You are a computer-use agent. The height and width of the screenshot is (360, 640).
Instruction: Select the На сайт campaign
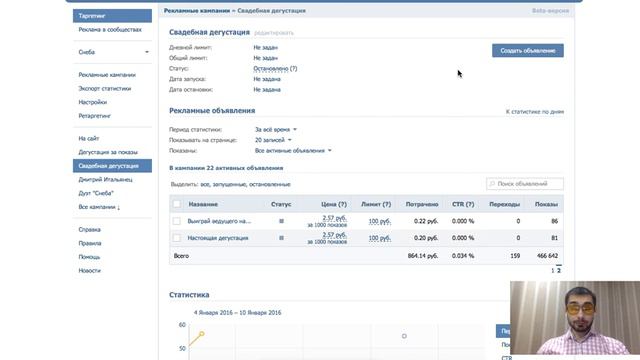pos(89,138)
